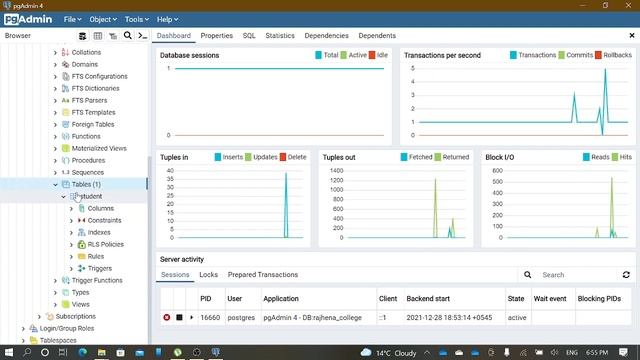Cancel active query with black square icon
This screenshot has height=360, width=640.
(179, 318)
